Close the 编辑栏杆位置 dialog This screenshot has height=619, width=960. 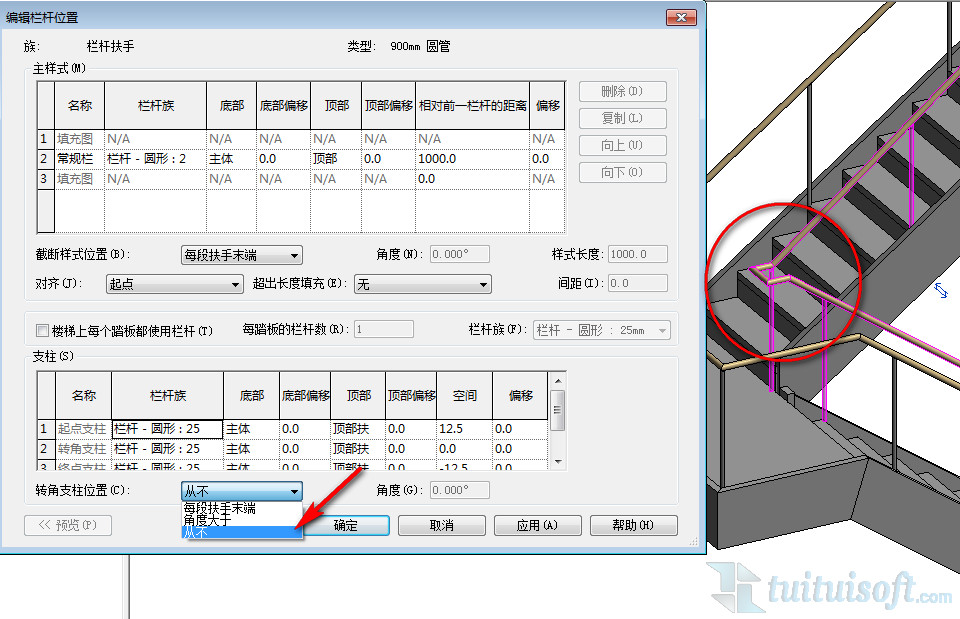[681, 17]
